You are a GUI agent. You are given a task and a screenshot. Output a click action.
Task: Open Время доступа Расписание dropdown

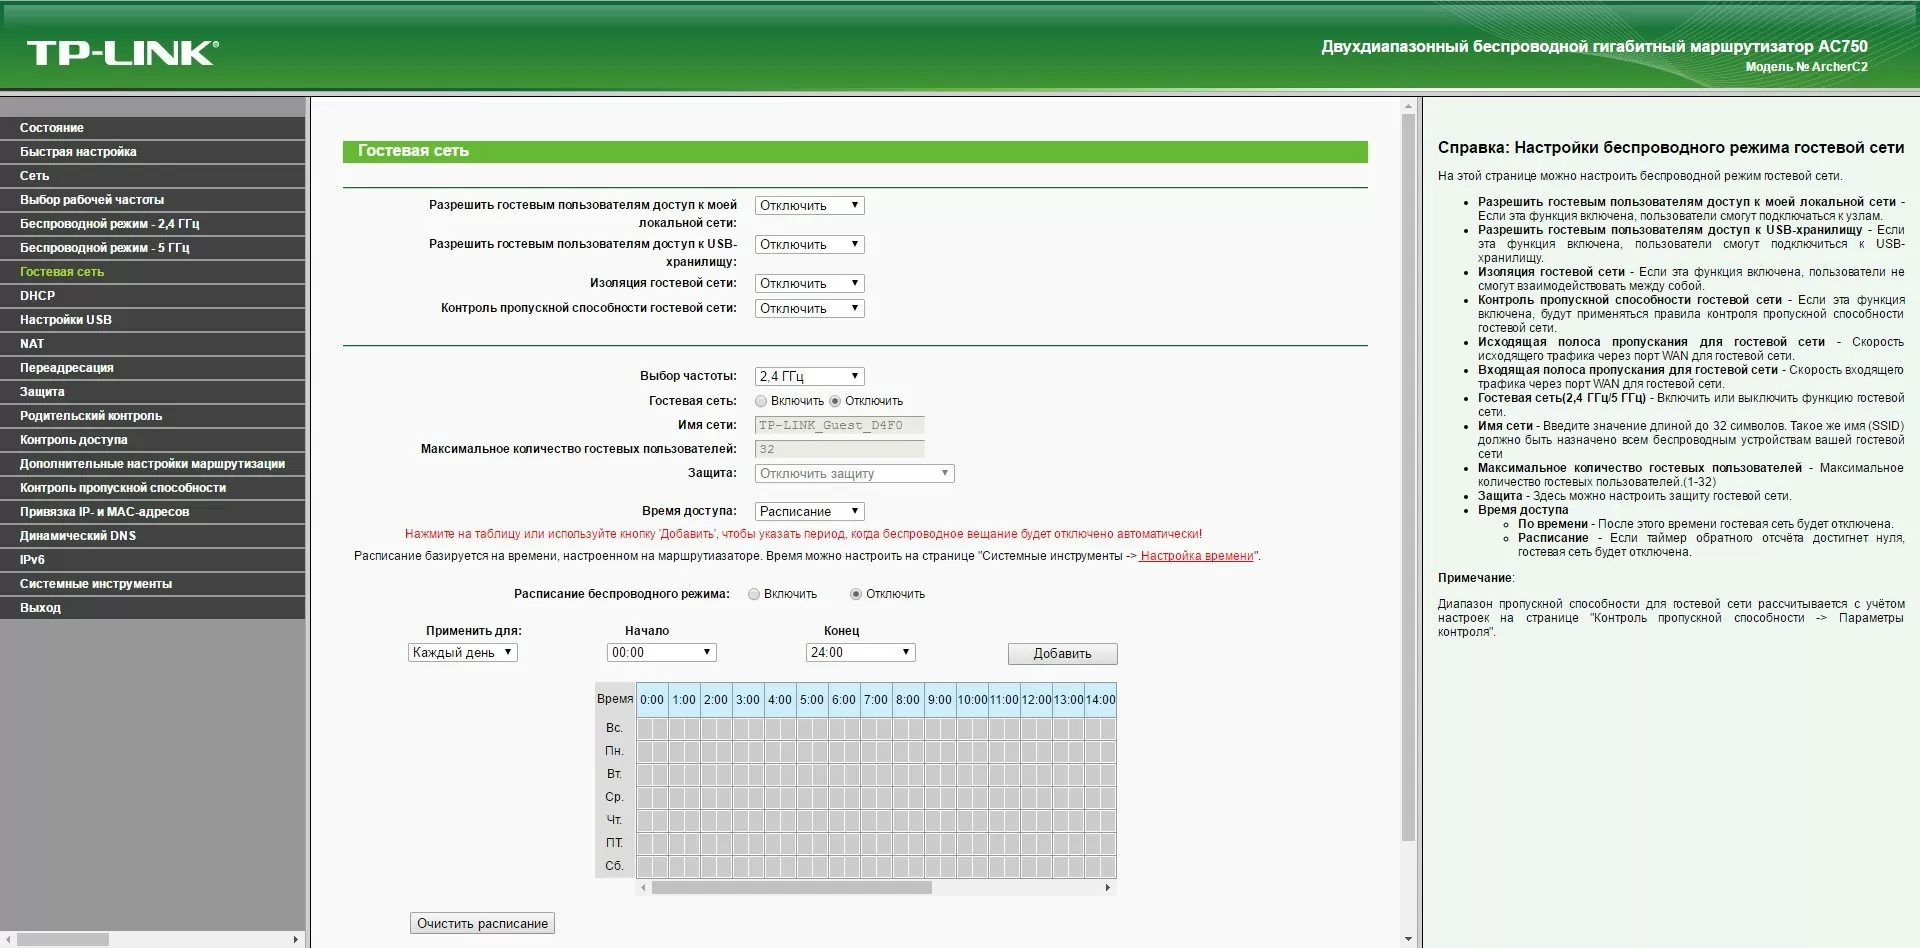coord(809,512)
